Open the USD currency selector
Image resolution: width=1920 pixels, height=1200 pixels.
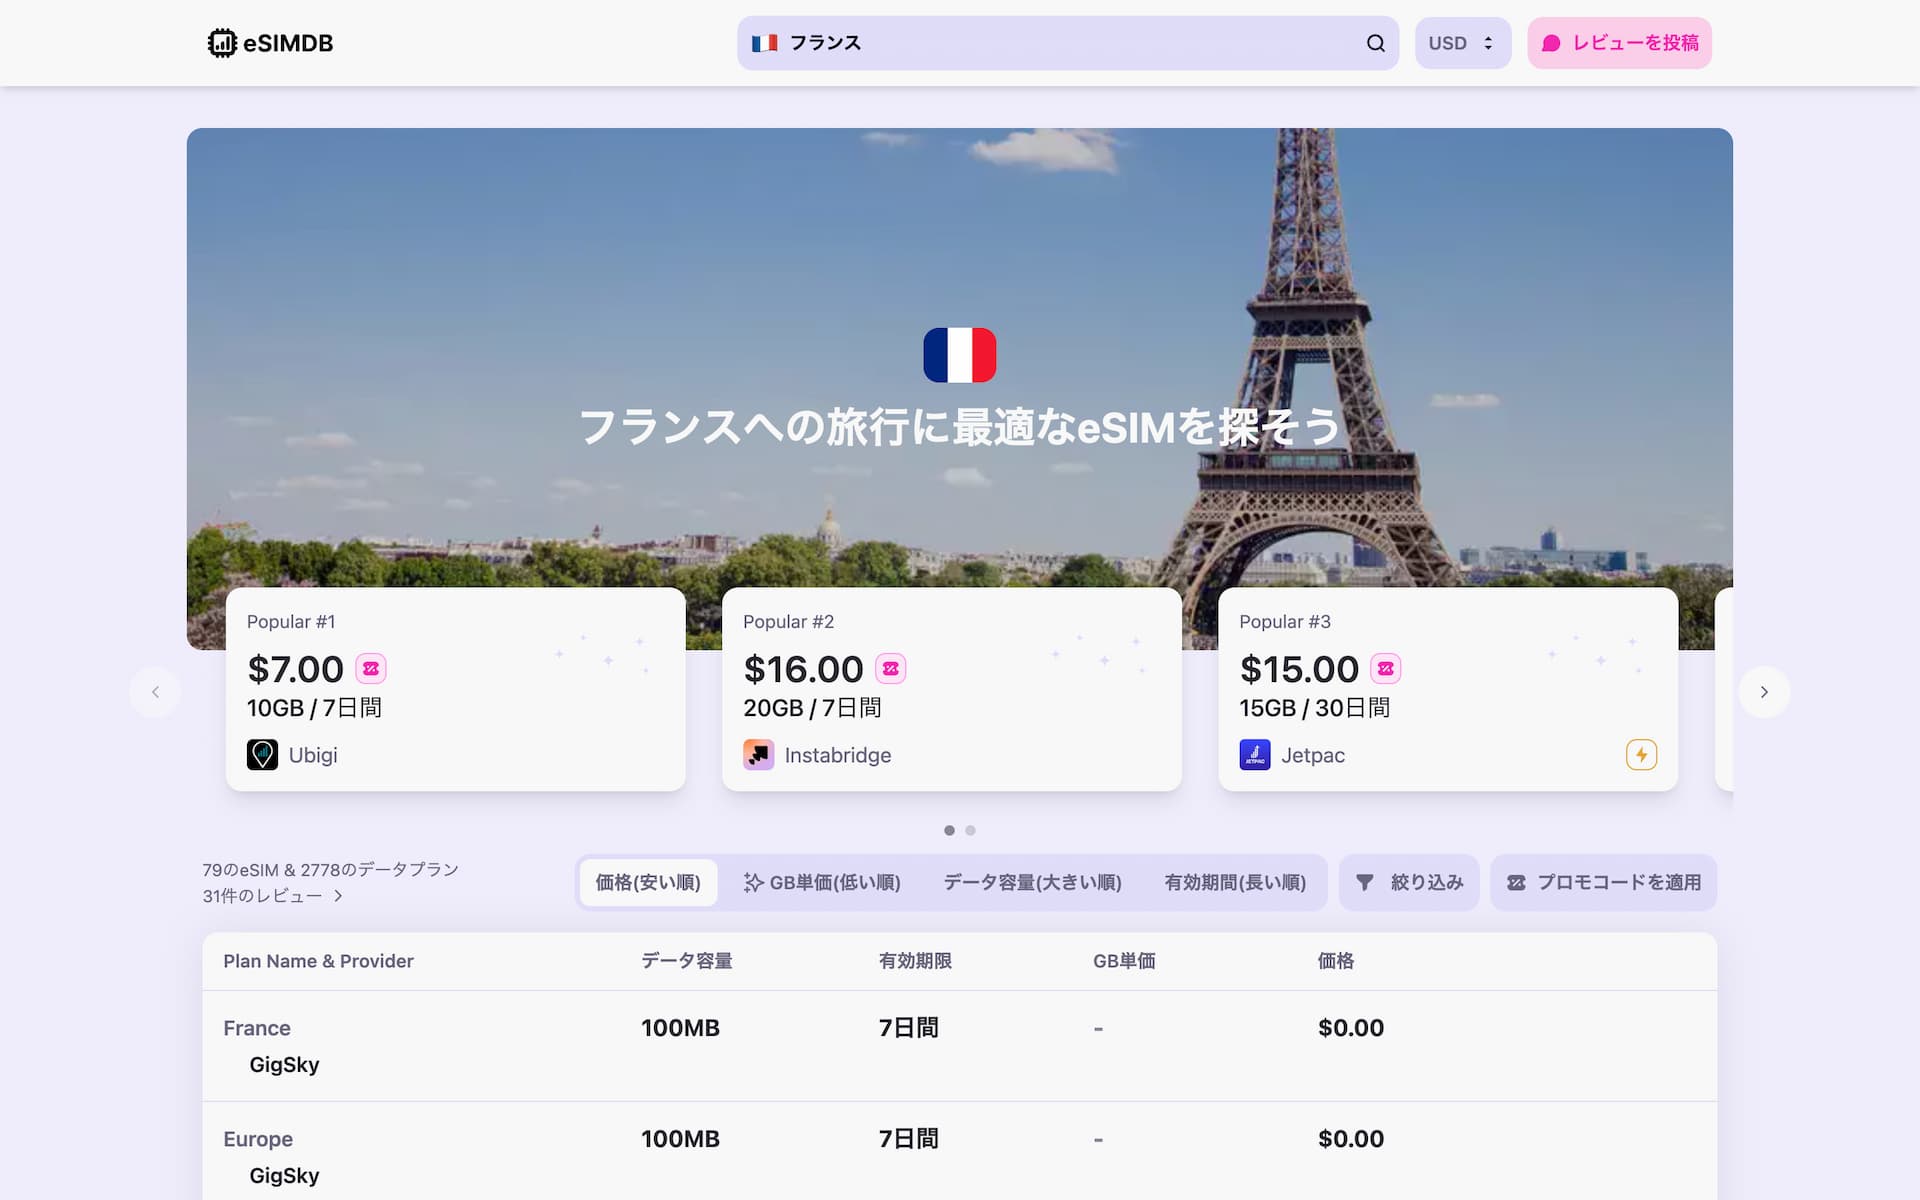point(1462,43)
